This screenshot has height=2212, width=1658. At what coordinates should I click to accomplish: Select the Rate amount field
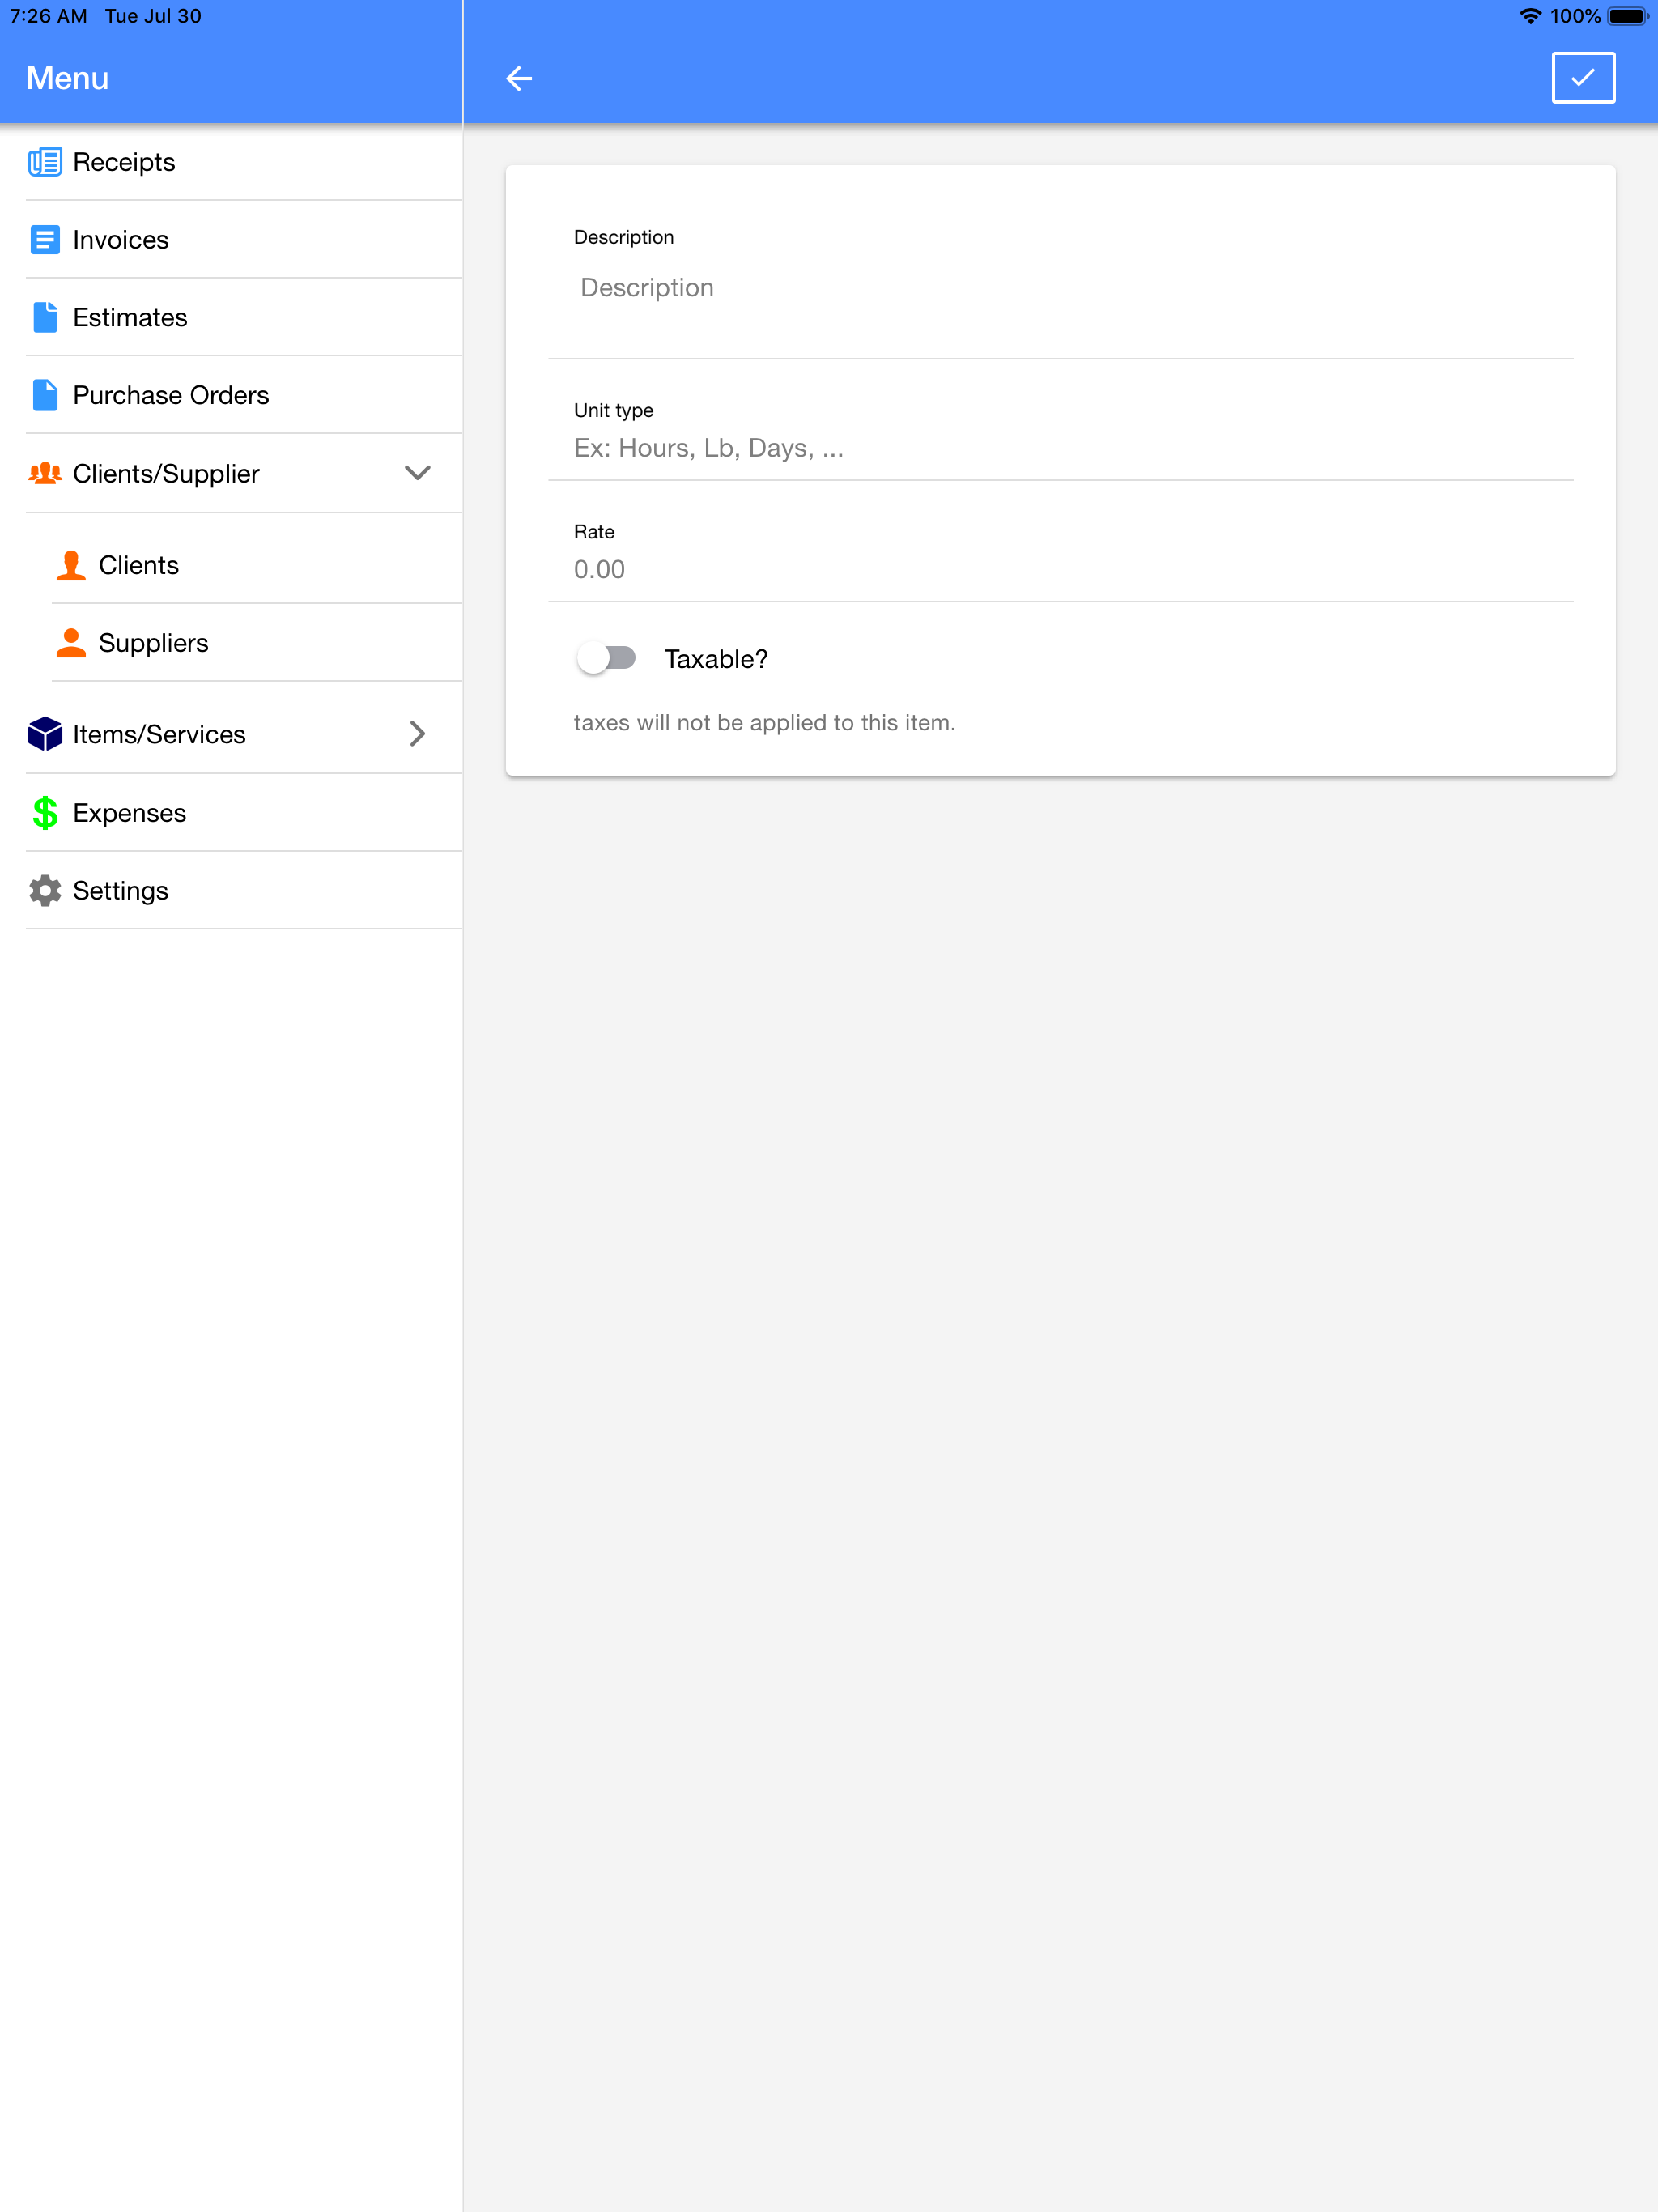[x=1060, y=569]
